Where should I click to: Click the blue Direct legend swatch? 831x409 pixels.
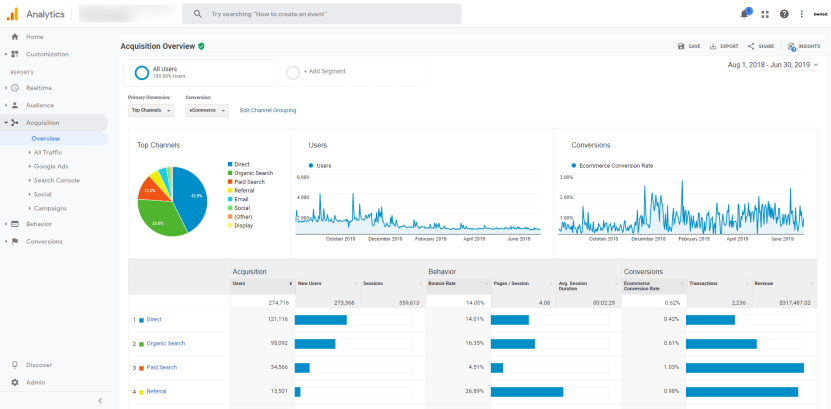229,165
